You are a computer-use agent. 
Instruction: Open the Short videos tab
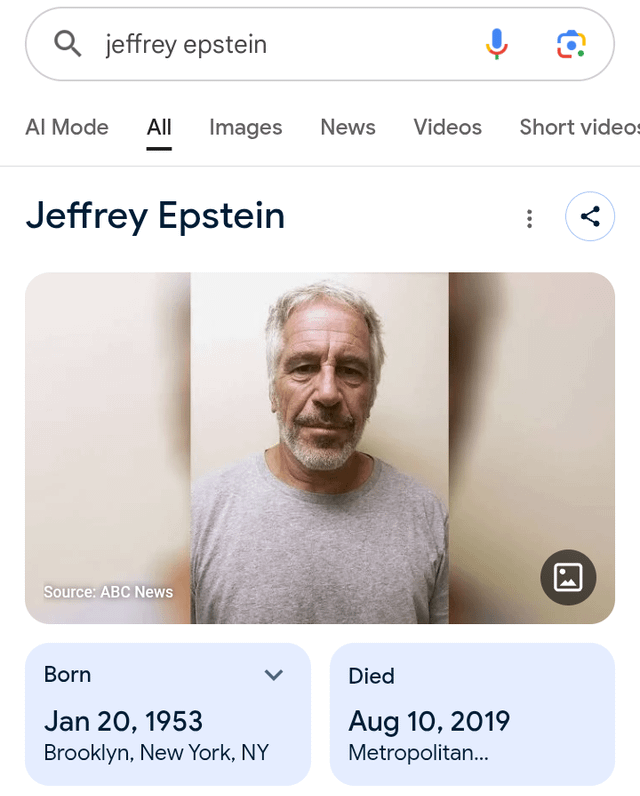578,127
